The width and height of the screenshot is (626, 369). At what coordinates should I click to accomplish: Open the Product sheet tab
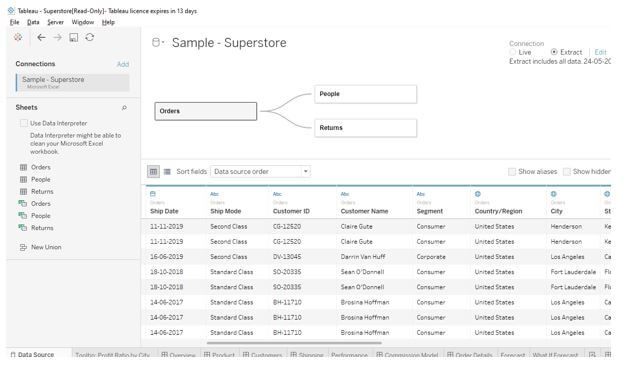click(219, 355)
